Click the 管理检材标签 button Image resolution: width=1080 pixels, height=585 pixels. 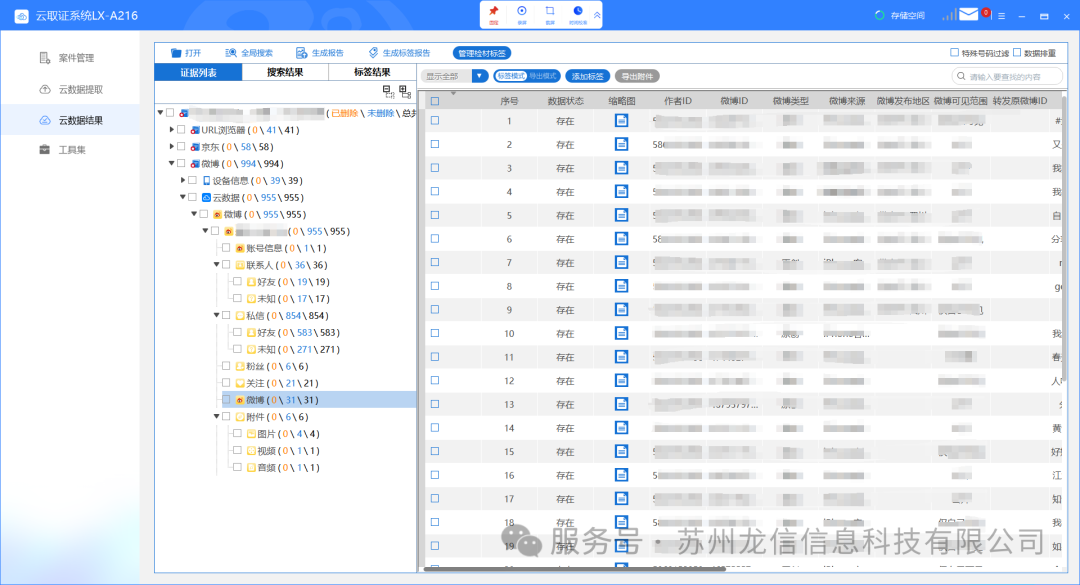pos(482,53)
